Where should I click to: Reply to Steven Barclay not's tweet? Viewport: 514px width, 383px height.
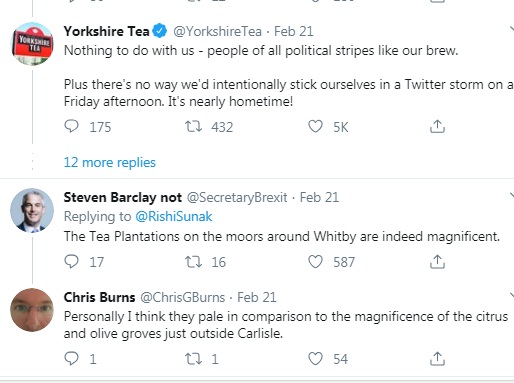pos(71,262)
